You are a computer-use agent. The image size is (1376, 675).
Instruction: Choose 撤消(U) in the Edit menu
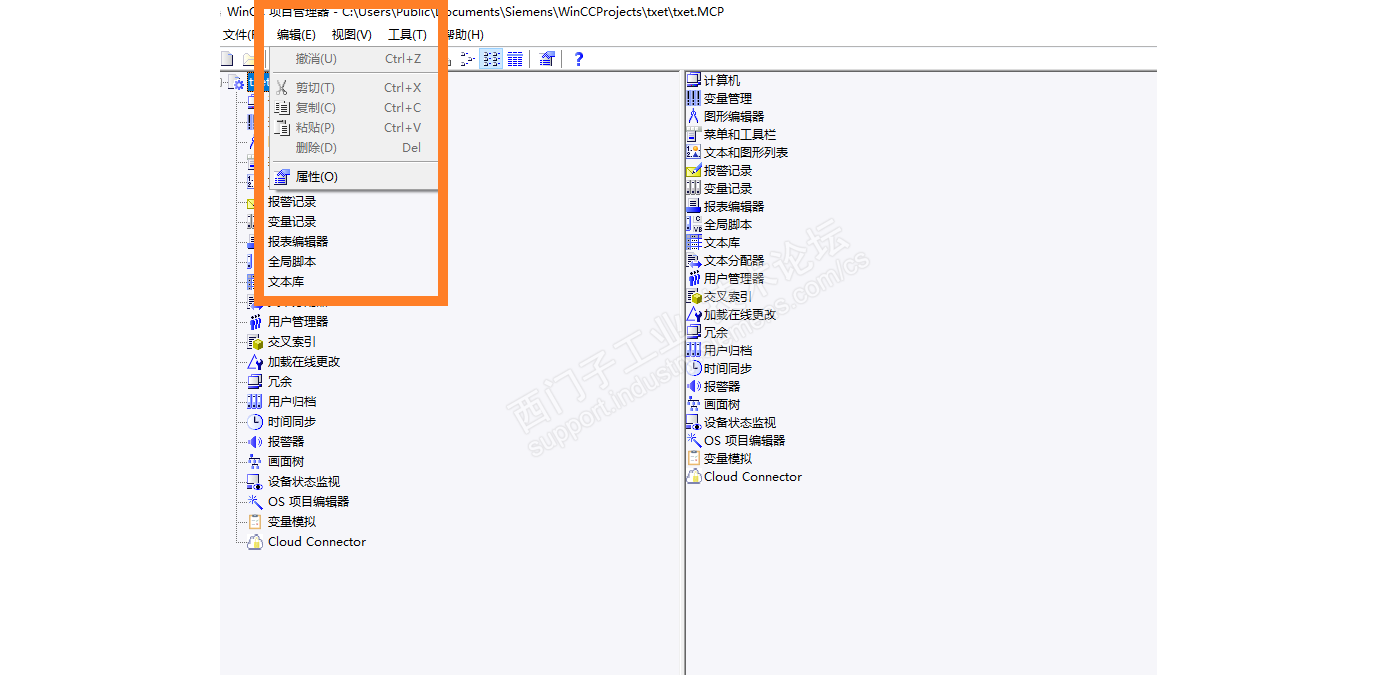tap(354, 59)
